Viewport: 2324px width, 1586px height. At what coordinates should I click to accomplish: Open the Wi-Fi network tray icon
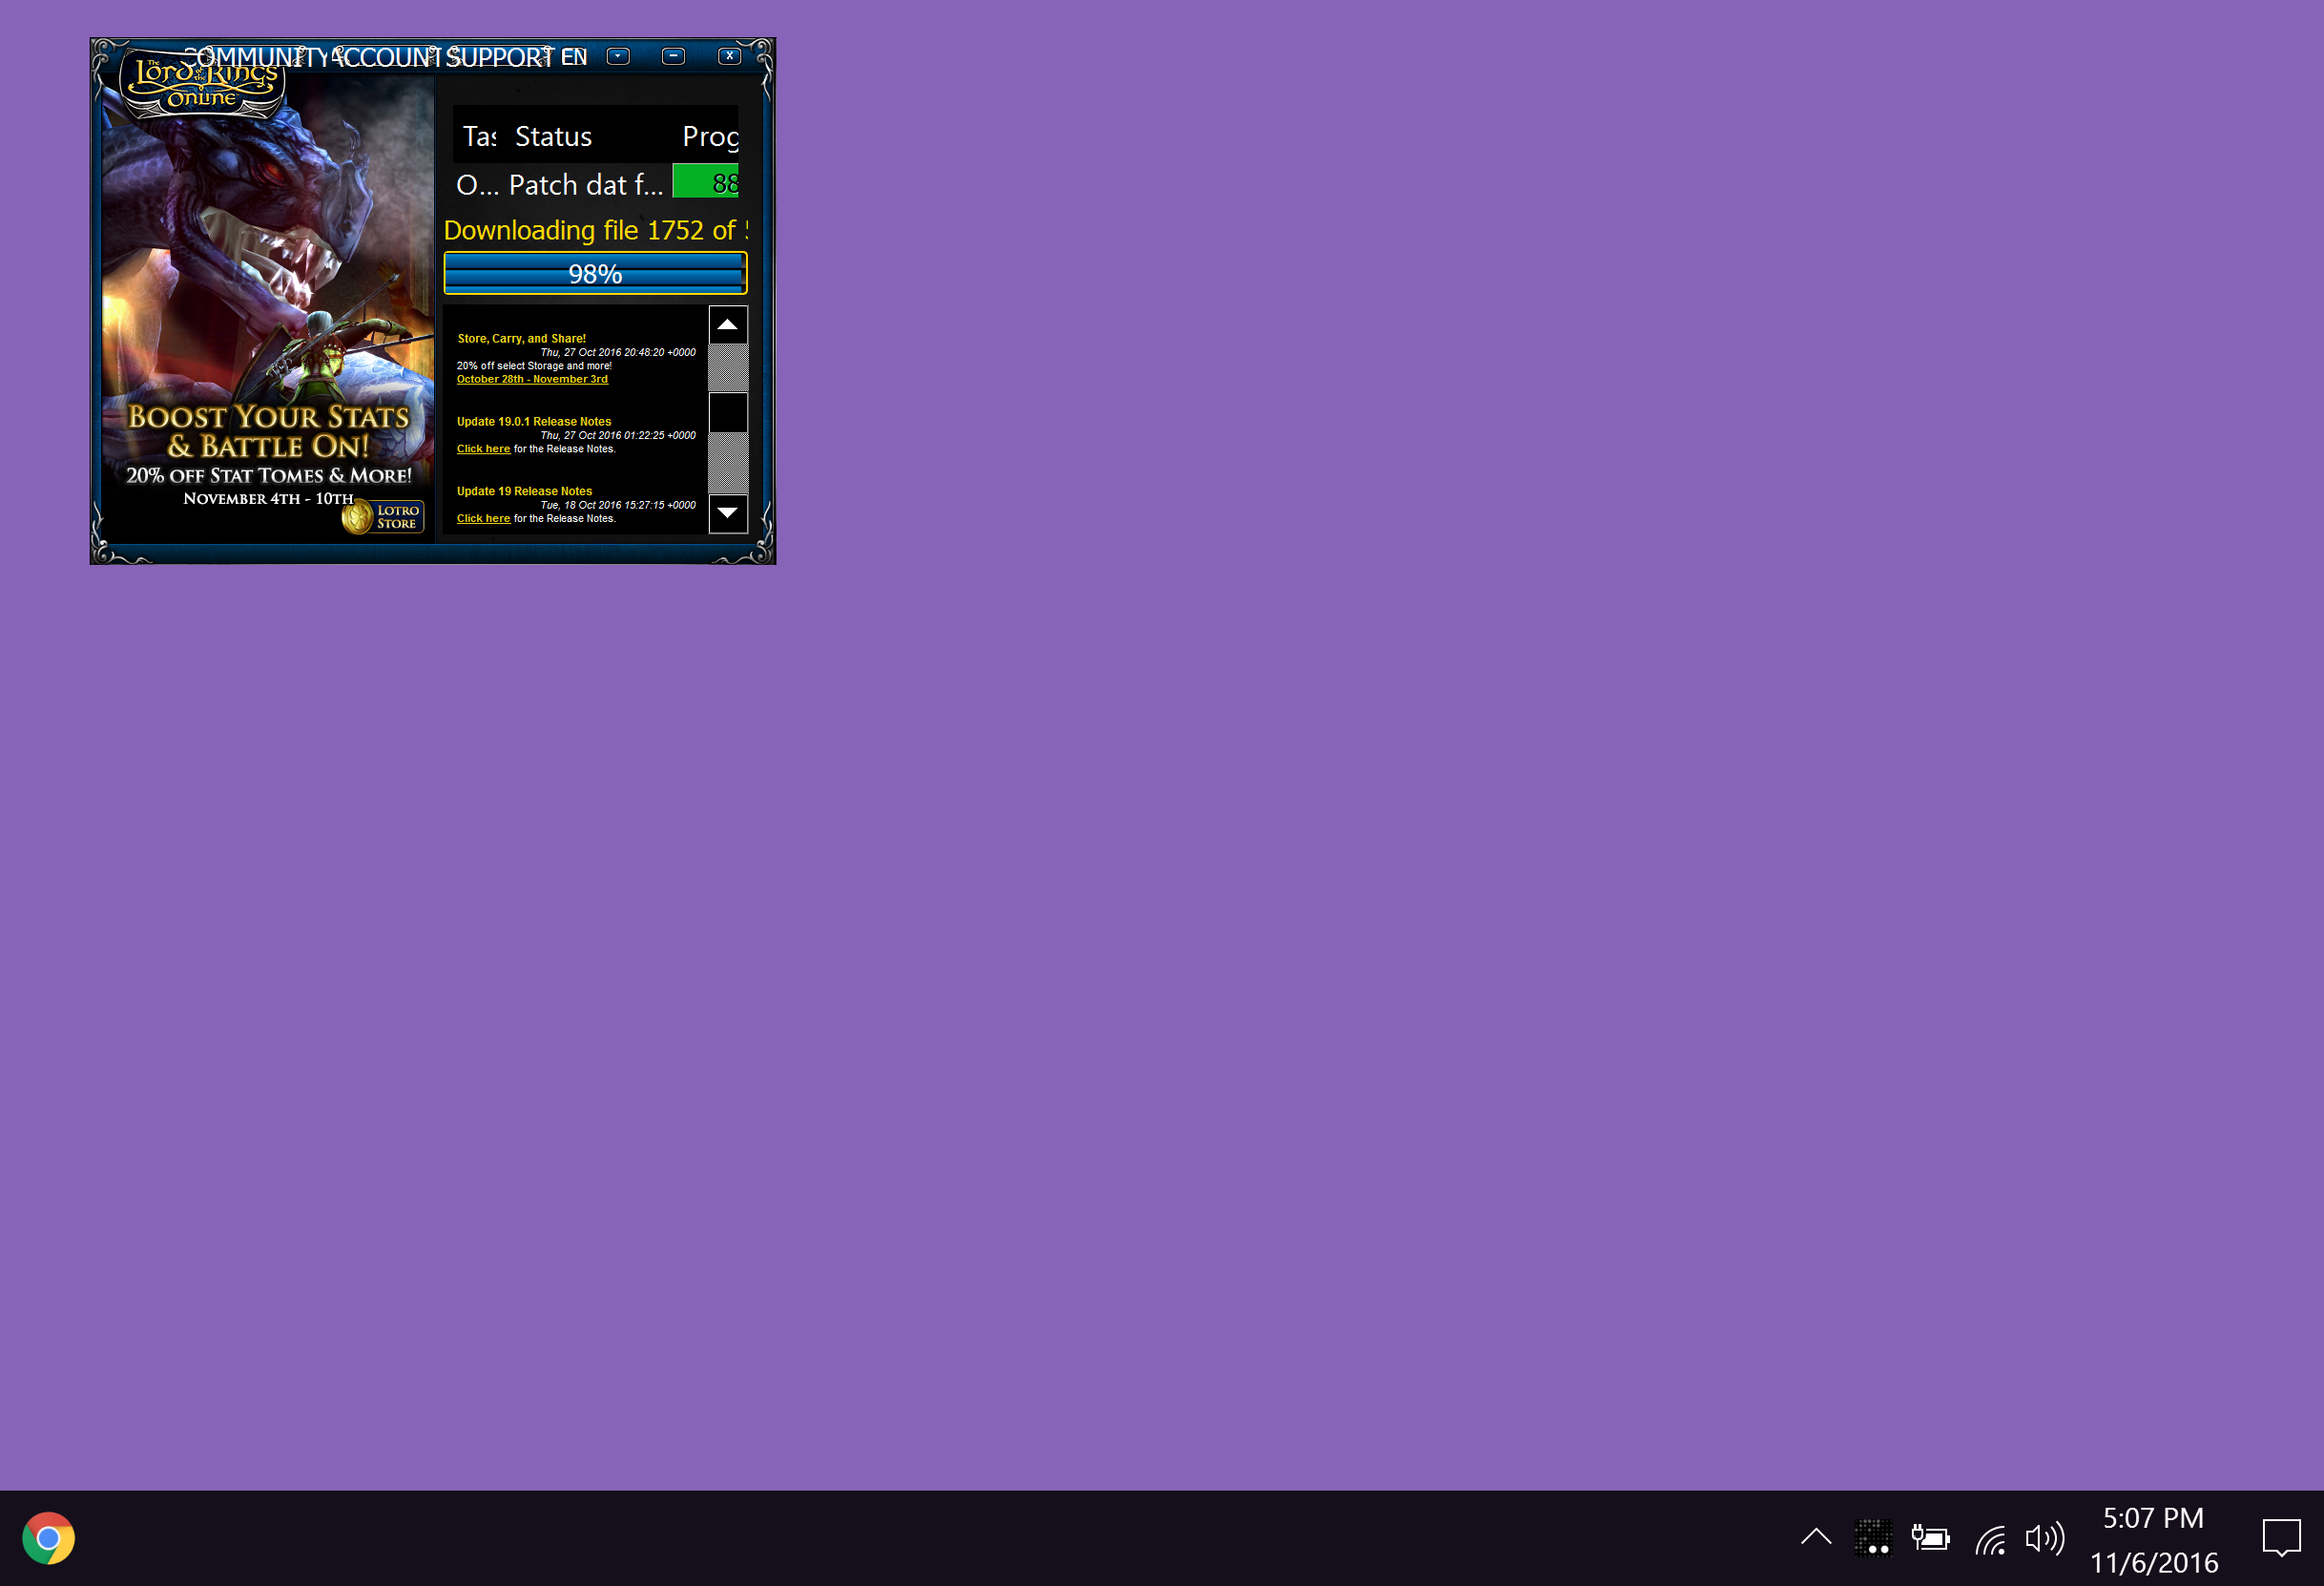click(x=1990, y=1539)
